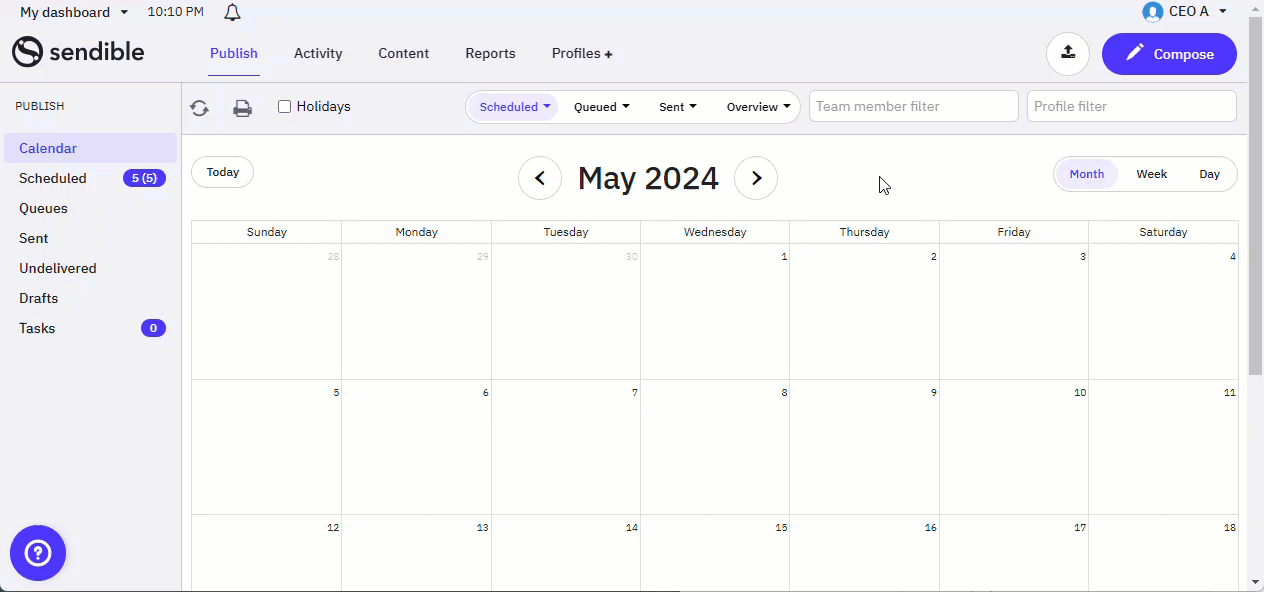Click the print calendar icon
The height and width of the screenshot is (592, 1264).
pyautogui.click(x=242, y=108)
